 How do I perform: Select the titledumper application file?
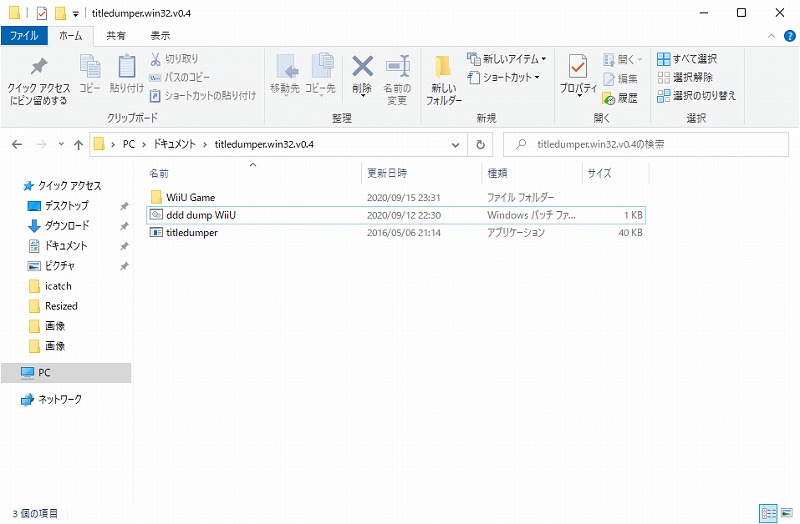(396, 232)
